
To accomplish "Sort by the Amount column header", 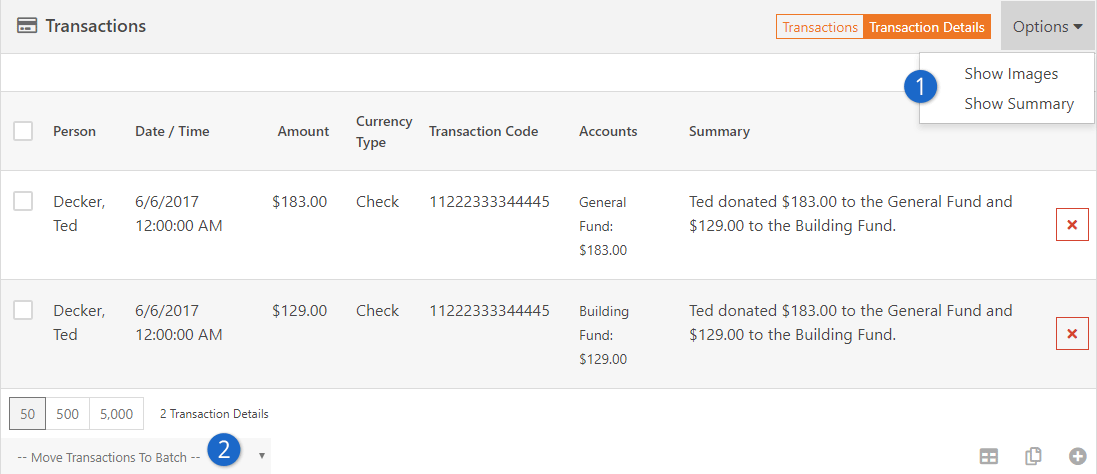I will point(303,131).
